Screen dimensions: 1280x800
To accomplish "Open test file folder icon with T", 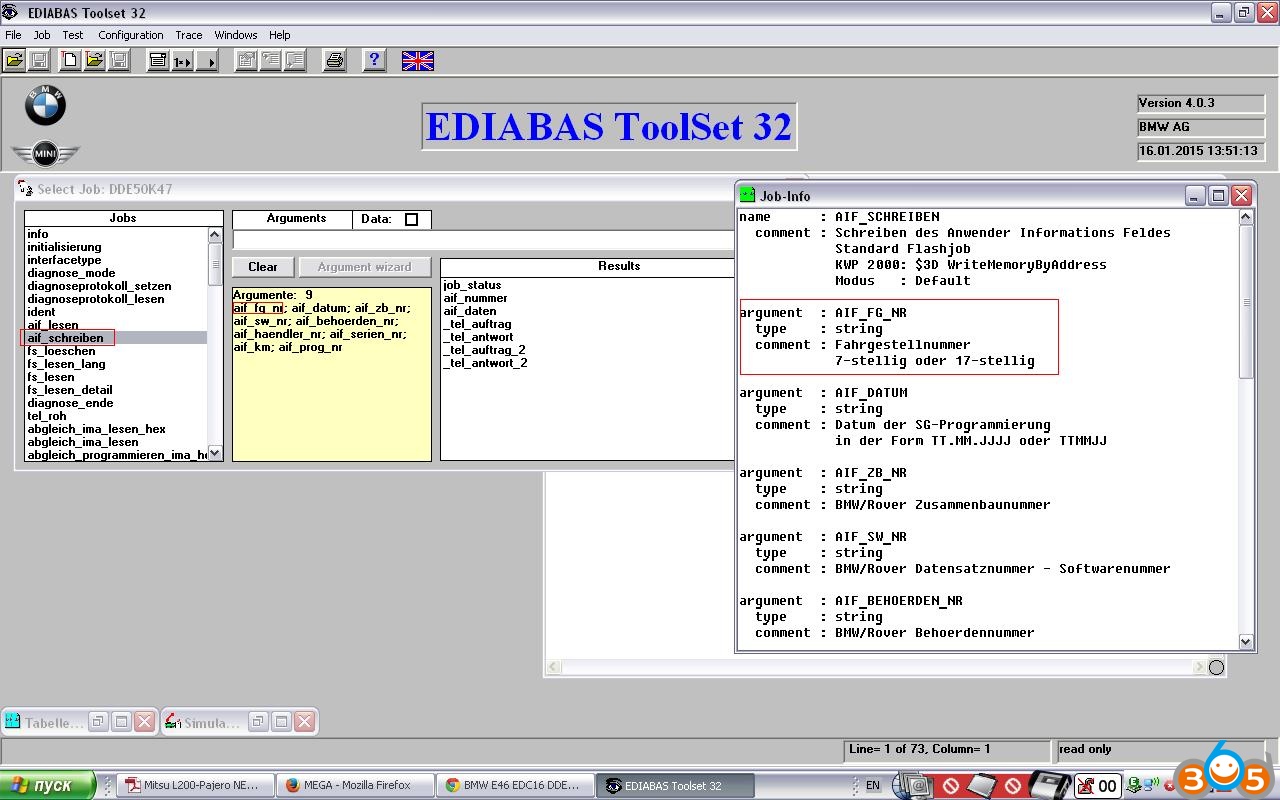I will (95, 61).
